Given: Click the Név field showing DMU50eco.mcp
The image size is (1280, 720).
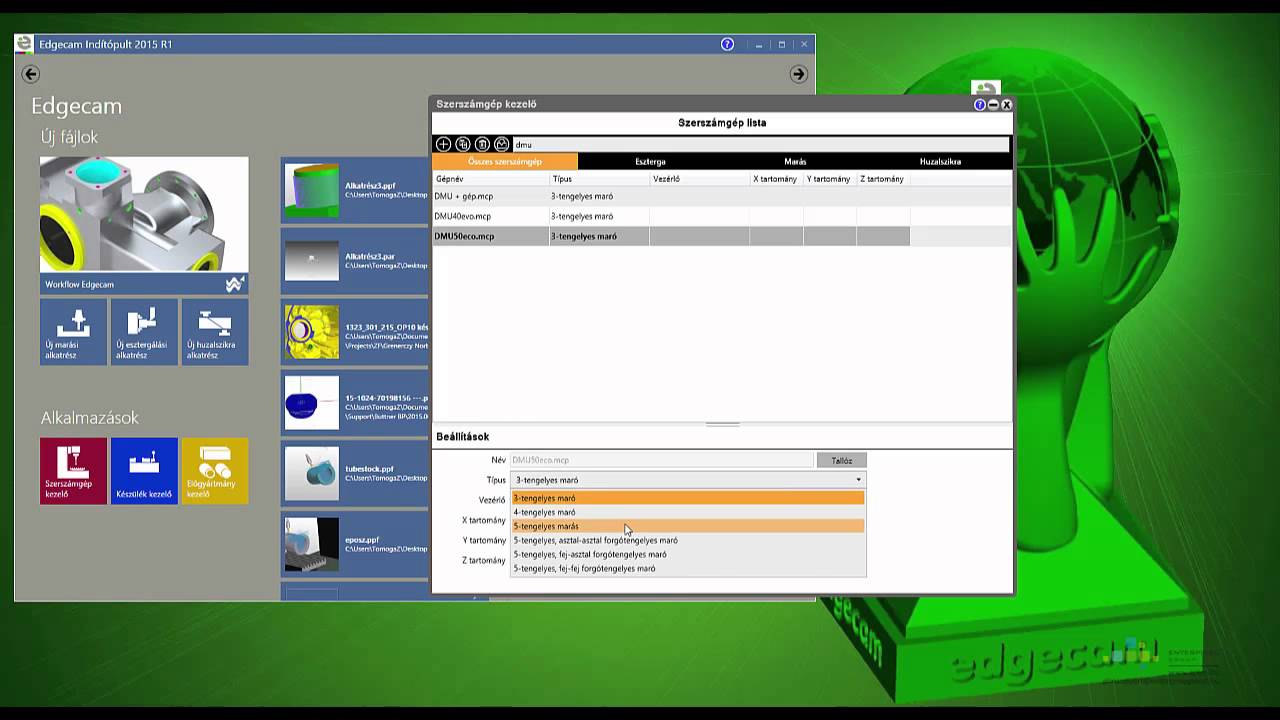Looking at the screenshot, I should coord(662,460).
